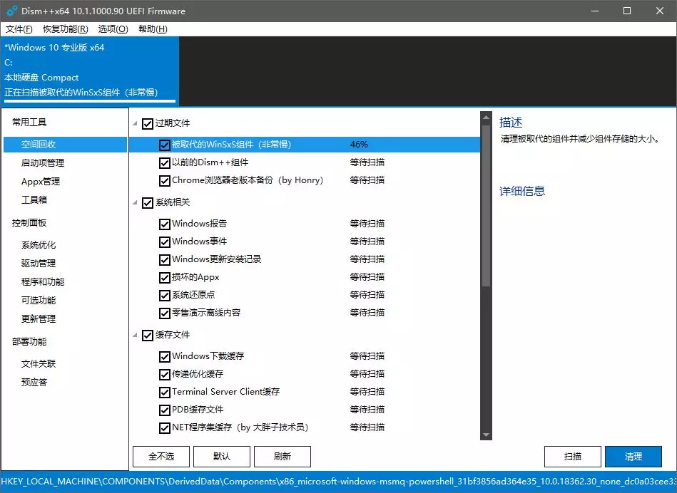Click the cleanup list scrollbar thumb
The image size is (677, 493).
tap(486, 205)
